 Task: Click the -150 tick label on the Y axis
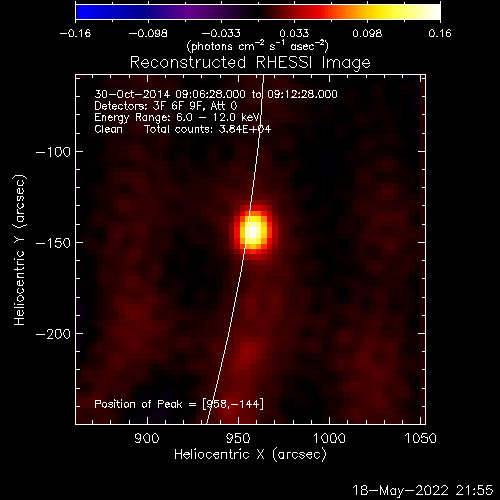tap(53, 243)
